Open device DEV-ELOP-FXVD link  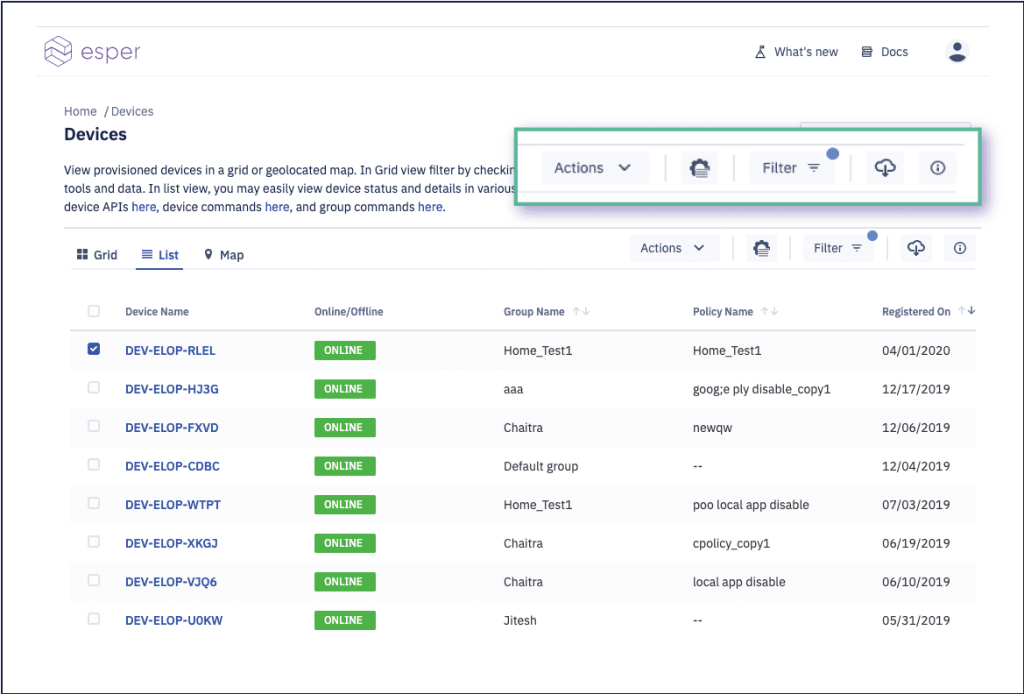pyautogui.click(x=172, y=428)
